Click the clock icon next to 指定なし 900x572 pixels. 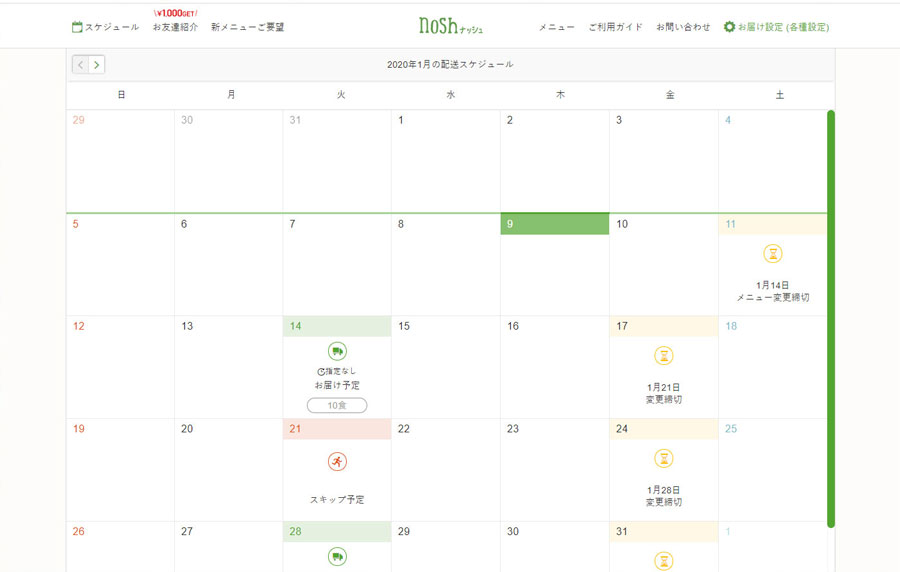pos(321,372)
